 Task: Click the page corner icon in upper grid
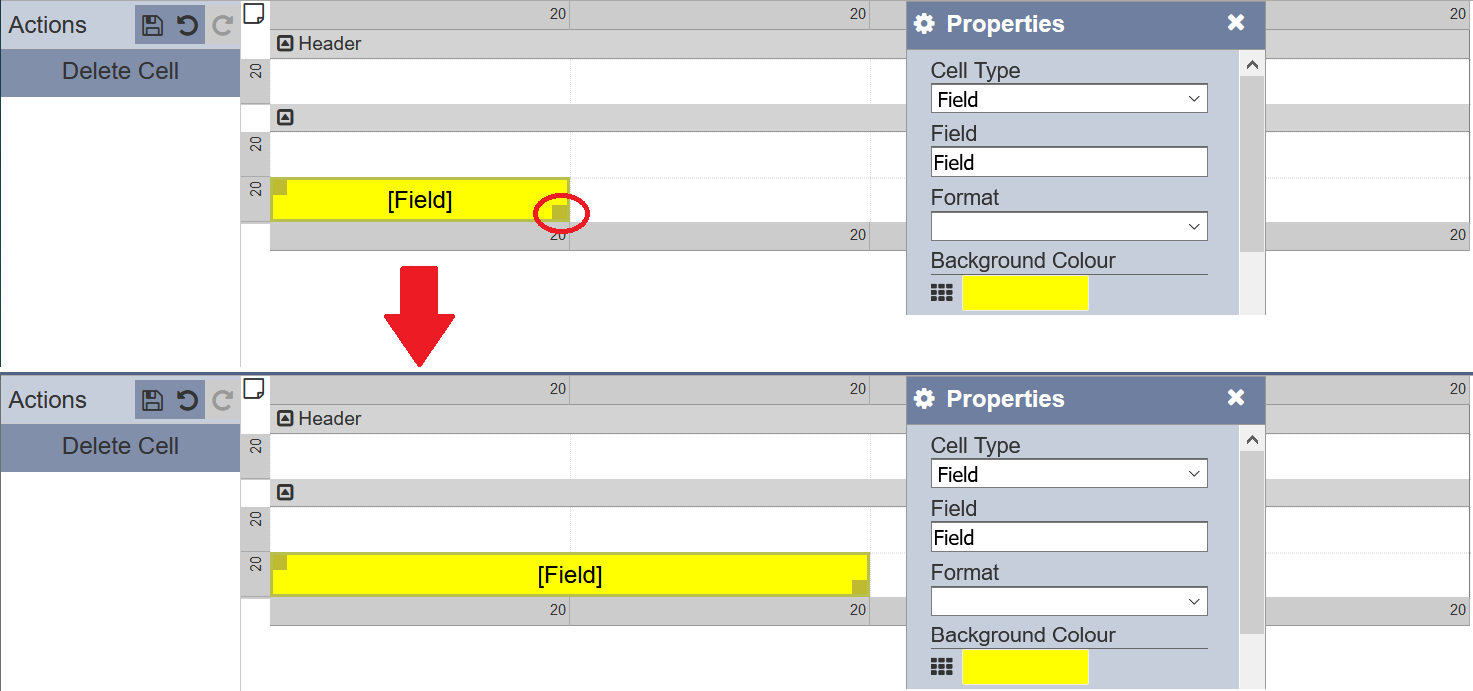pyautogui.click(x=255, y=13)
